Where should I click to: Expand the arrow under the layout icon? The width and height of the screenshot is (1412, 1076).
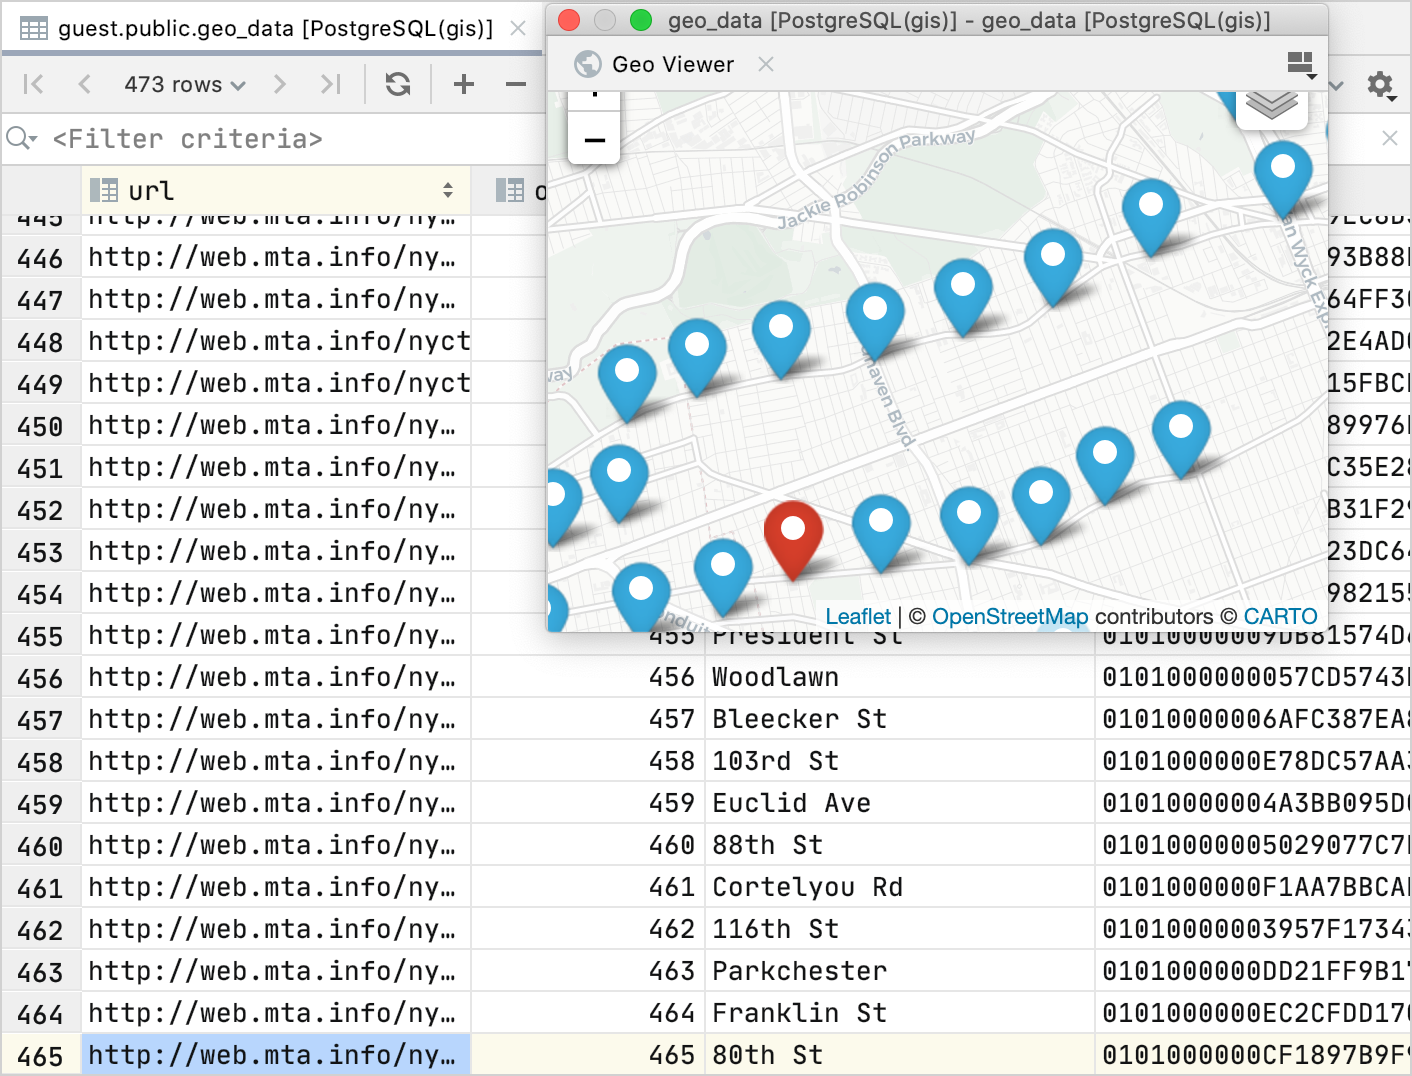[x=1310, y=77]
